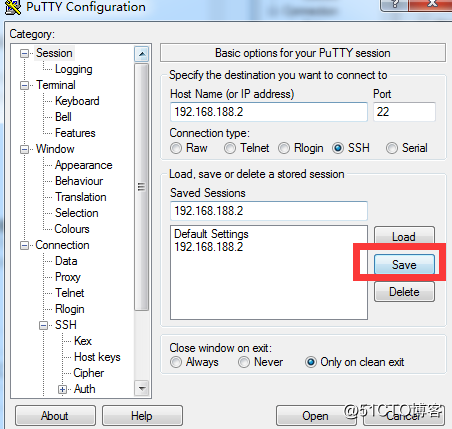Viewport: 452px width, 429px height.
Task: Focus the Host Name input field
Action: pyautogui.click(x=269, y=112)
